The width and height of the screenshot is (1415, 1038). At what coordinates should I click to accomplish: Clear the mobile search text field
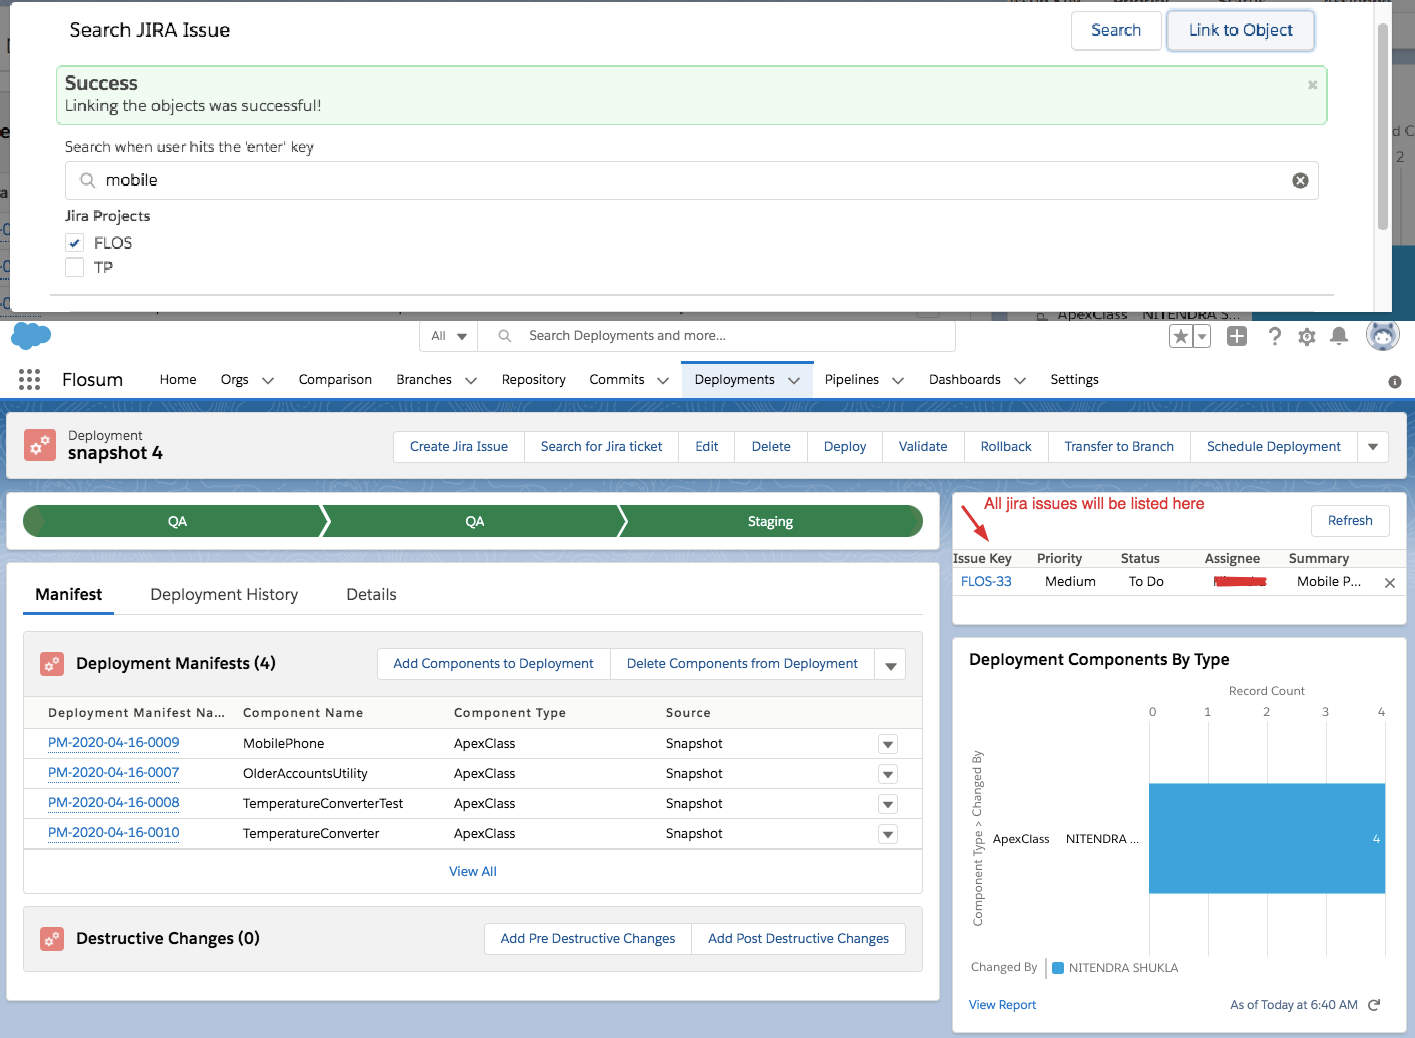(x=1300, y=180)
